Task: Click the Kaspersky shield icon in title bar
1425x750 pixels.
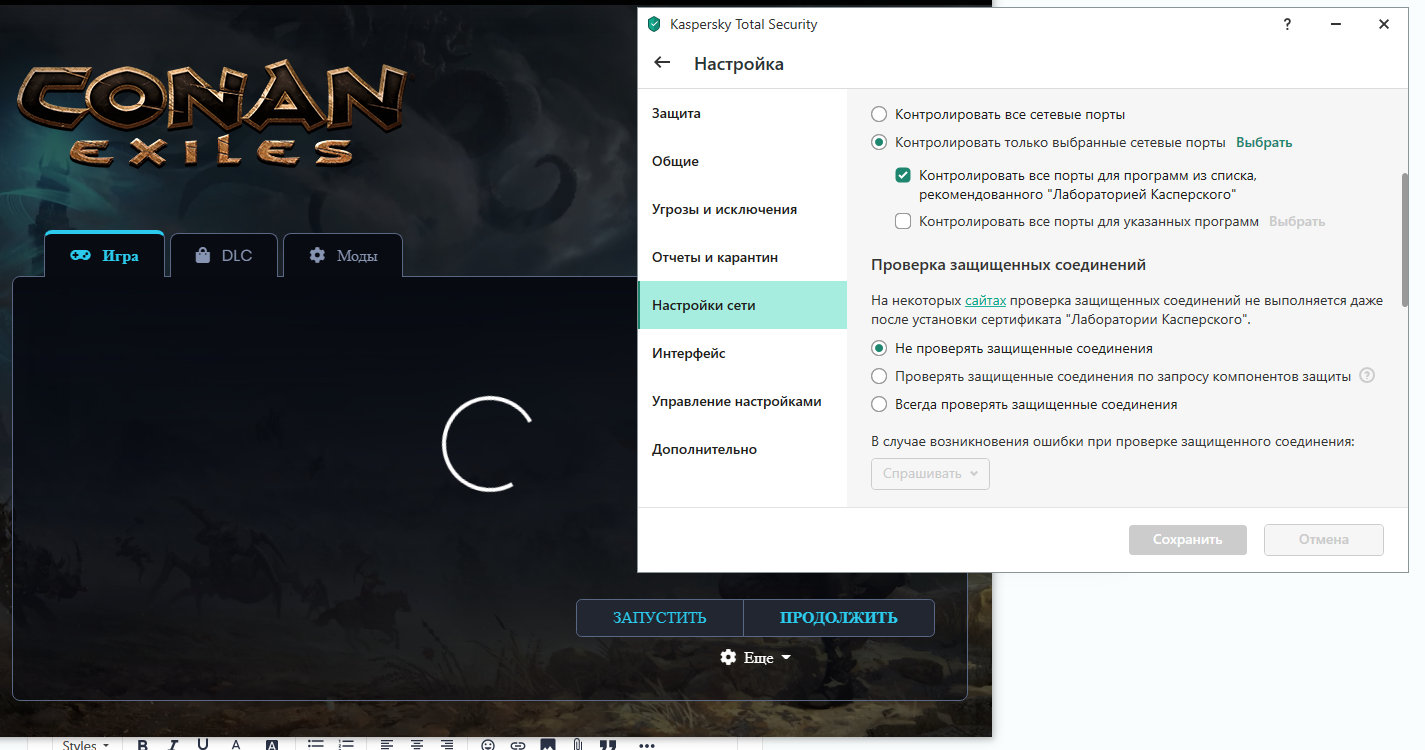Action: 654,24
